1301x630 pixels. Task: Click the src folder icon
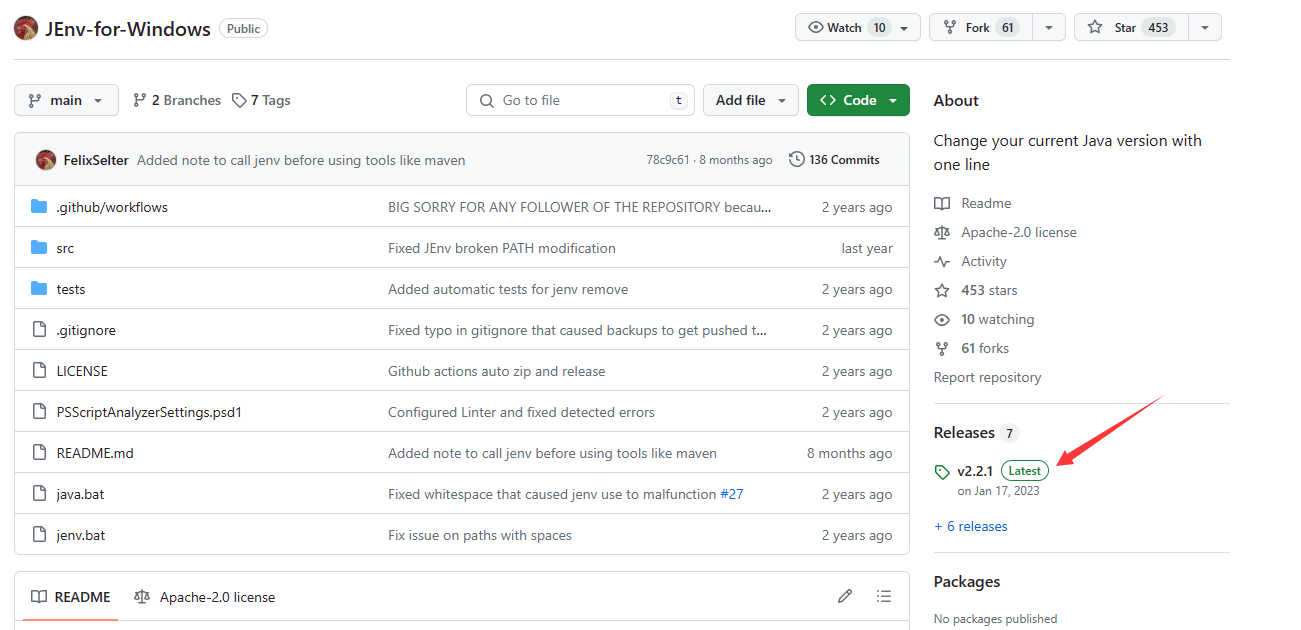tap(39, 248)
